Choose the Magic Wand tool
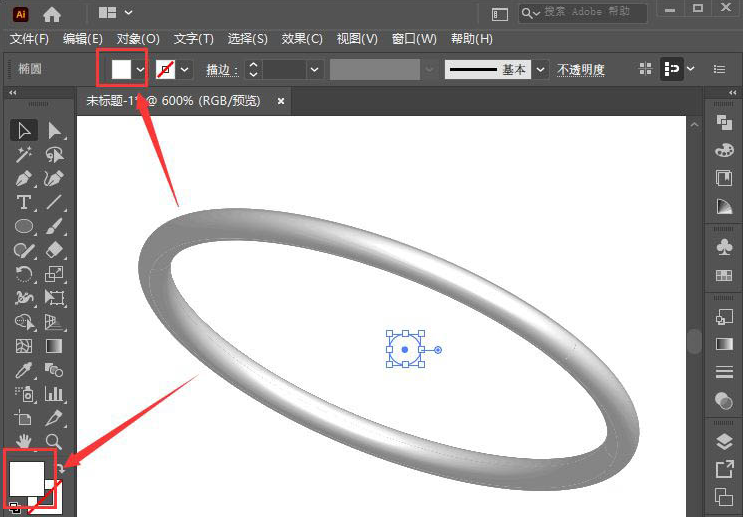 tap(24, 154)
